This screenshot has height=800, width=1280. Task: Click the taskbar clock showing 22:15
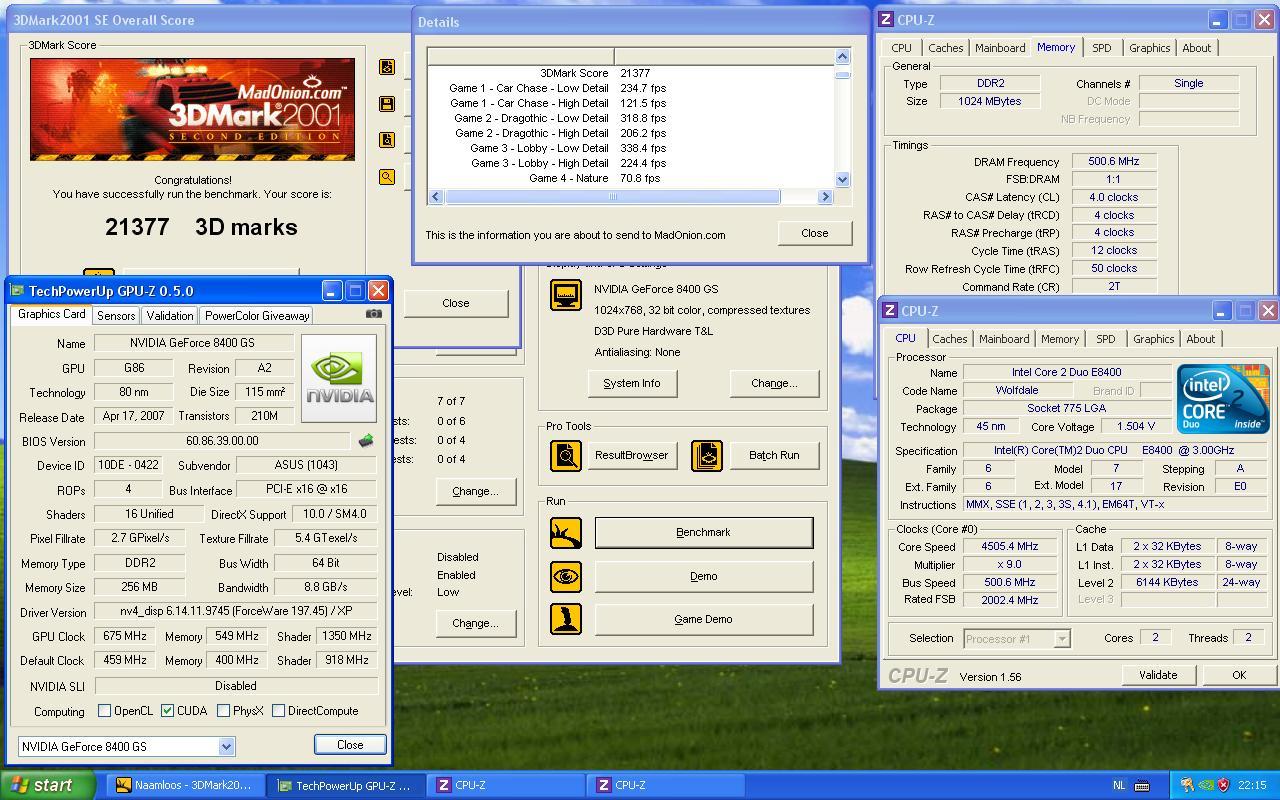click(1252, 786)
